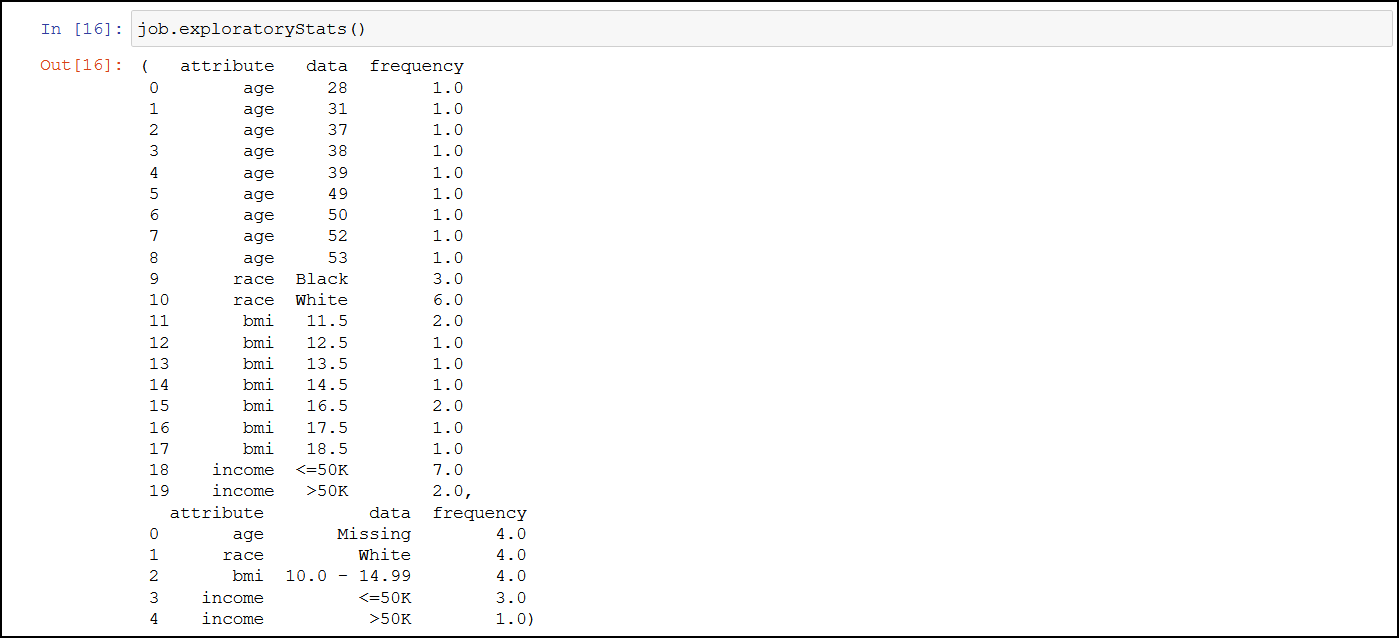Click the second table's attribute header
This screenshot has height=638, width=1399.
(x=217, y=512)
